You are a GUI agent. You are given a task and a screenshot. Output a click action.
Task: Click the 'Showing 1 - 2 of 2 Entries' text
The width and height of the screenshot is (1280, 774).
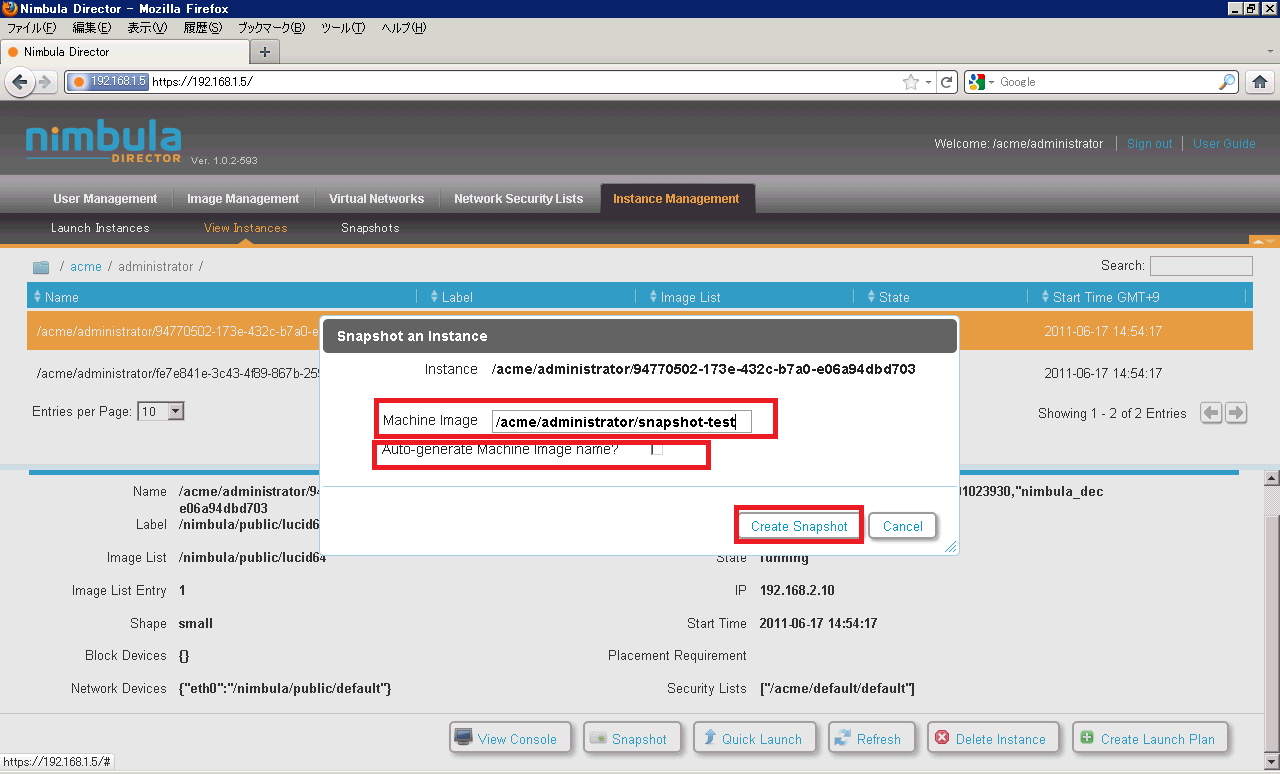(1112, 413)
